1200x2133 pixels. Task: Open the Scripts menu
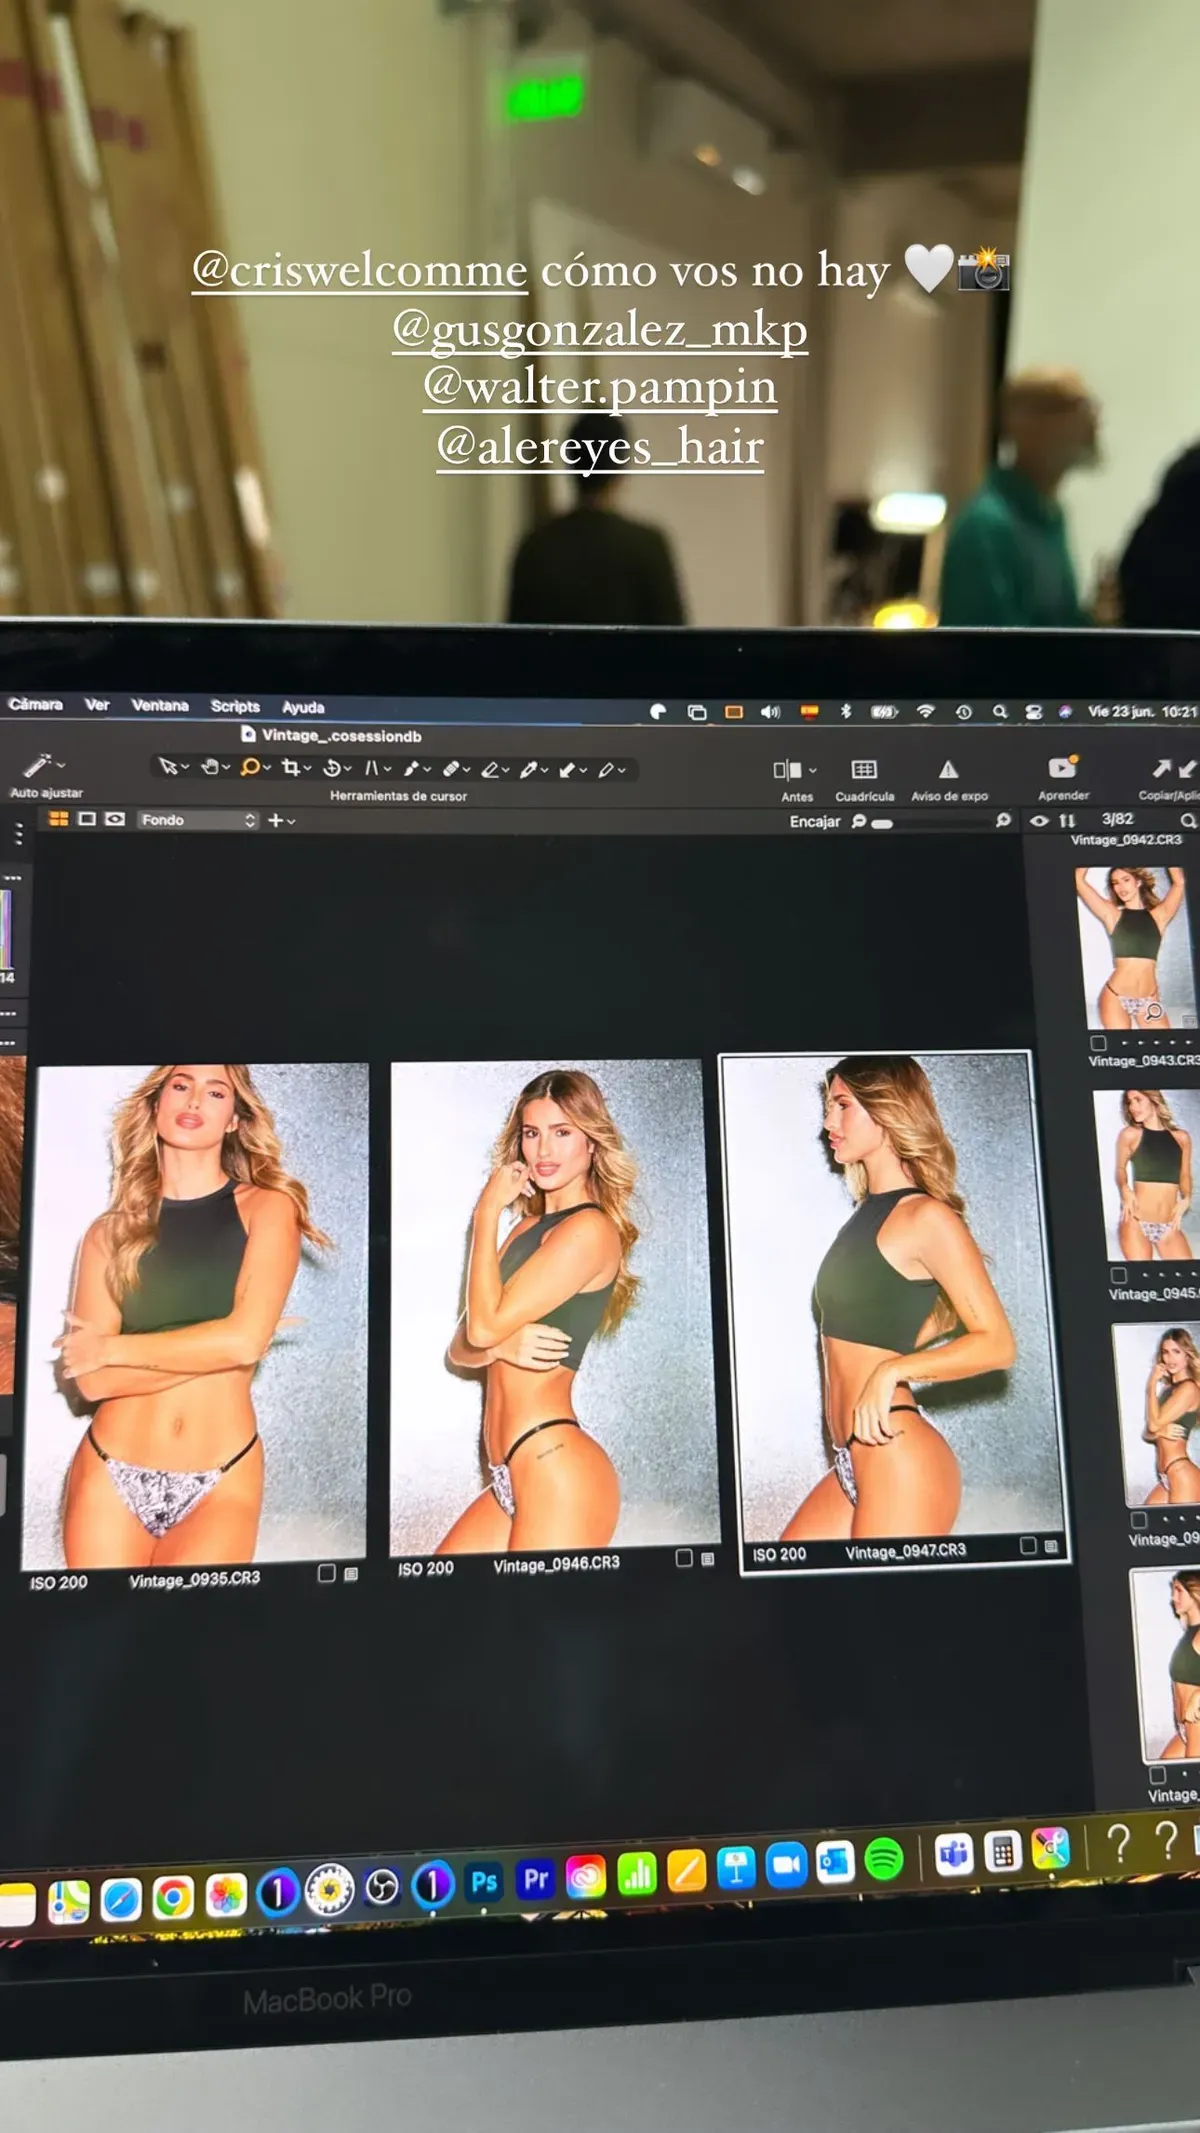pyautogui.click(x=235, y=706)
